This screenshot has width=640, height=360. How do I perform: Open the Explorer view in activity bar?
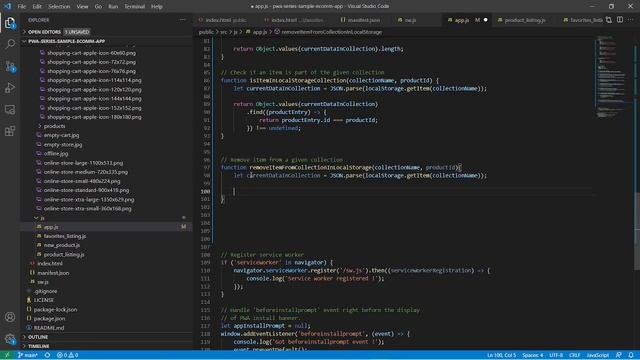point(10,22)
